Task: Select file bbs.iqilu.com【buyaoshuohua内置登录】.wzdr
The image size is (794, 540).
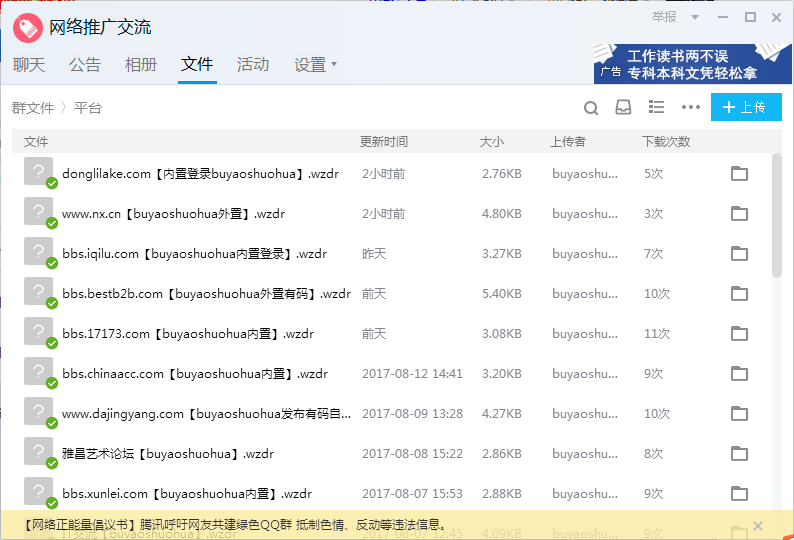Action: [194, 254]
